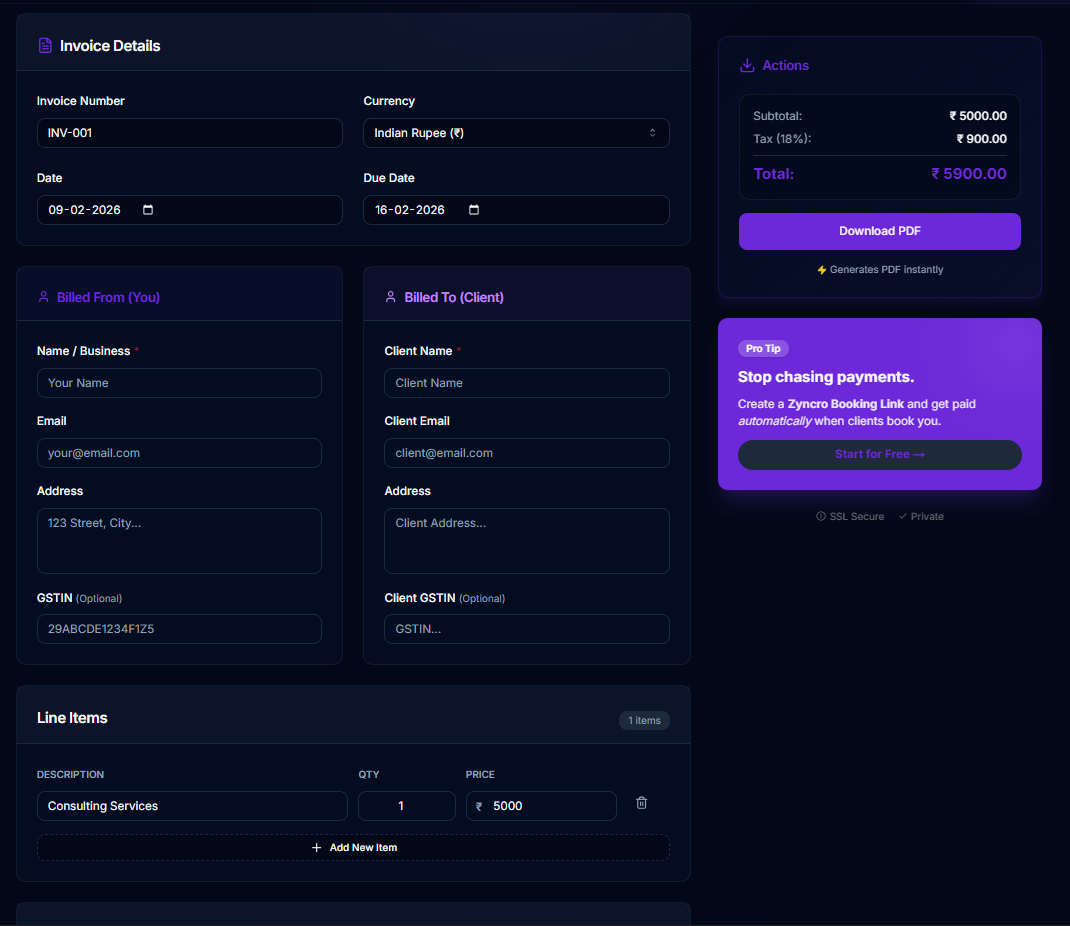Open the Due Date calendar picker

click(473, 210)
